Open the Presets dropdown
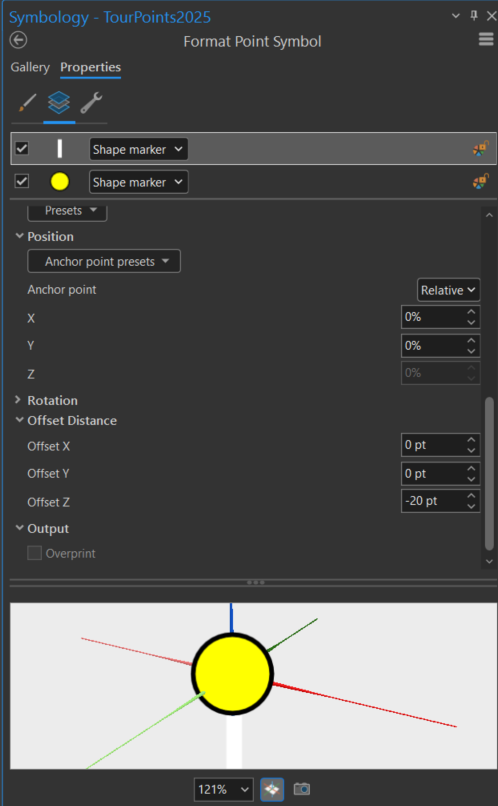Viewport: 498px width, 806px height. (67, 212)
